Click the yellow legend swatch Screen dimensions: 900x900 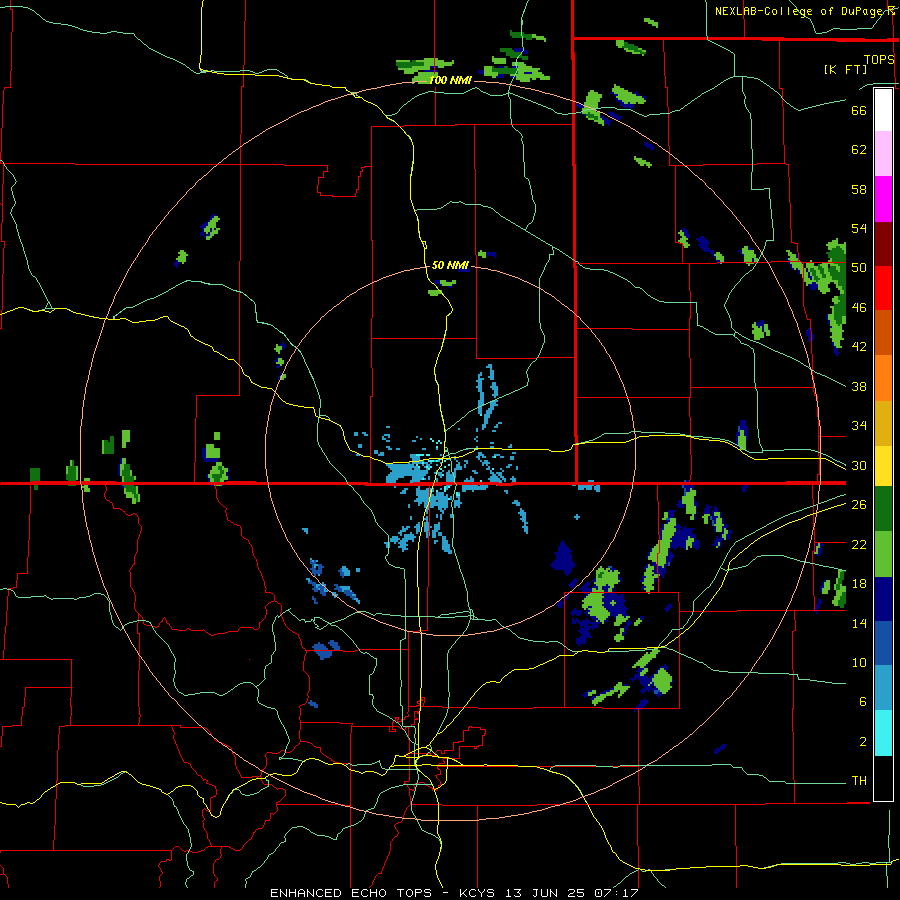click(883, 466)
